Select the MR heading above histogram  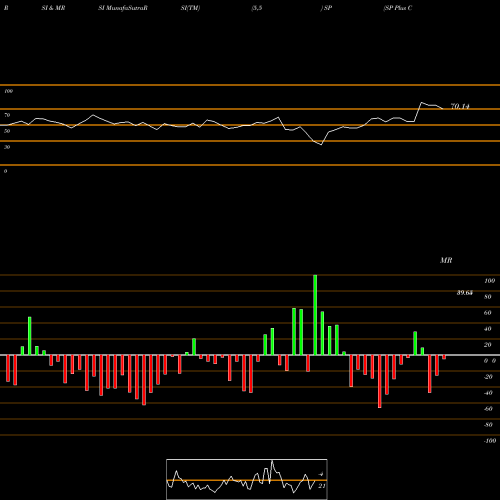tap(446, 260)
